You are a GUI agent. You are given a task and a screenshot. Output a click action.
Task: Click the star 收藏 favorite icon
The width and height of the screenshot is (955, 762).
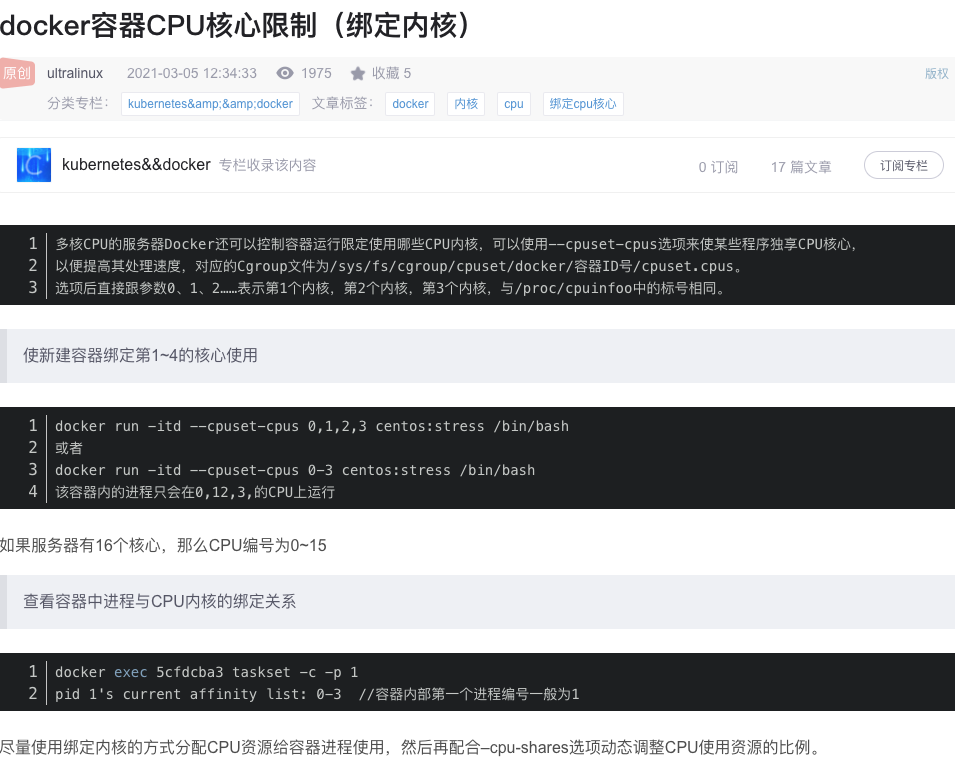pyautogui.click(x=358, y=74)
